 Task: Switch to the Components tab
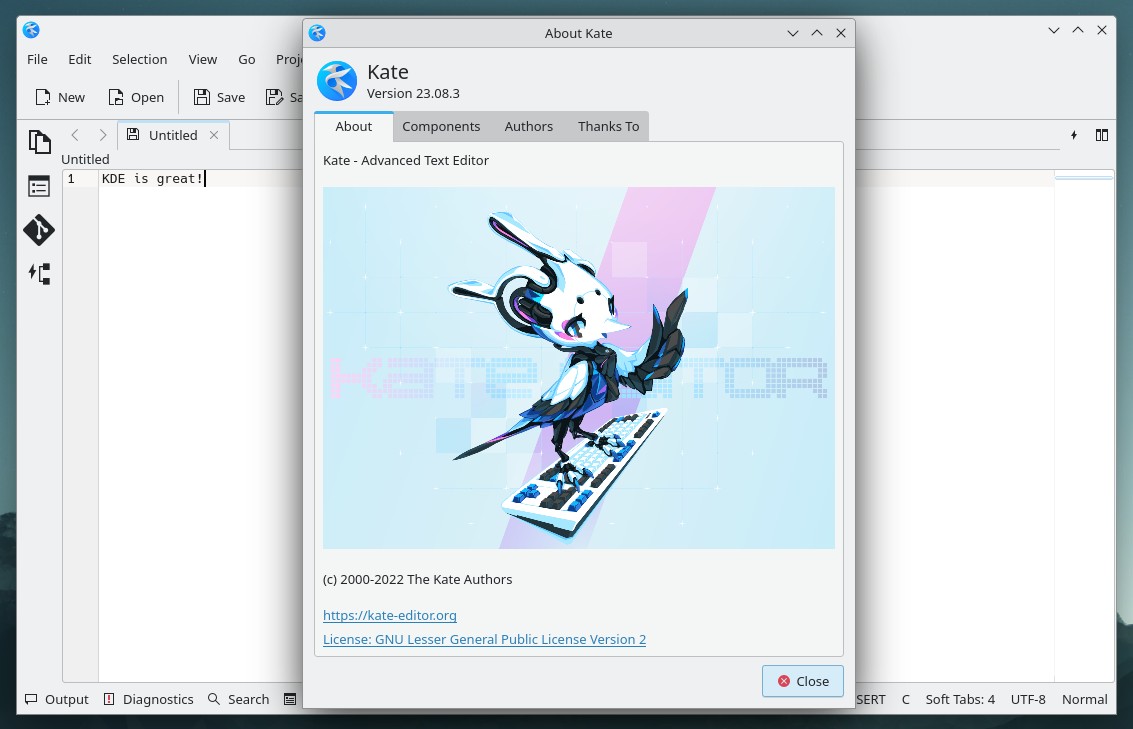(441, 126)
